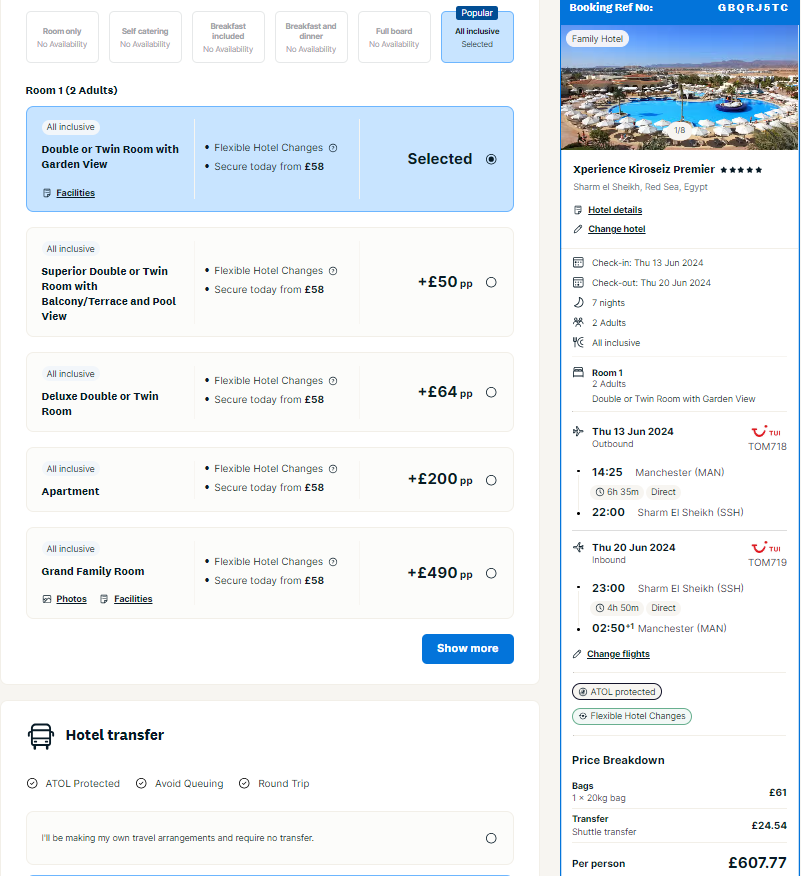The width and height of the screenshot is (801, 876).
Task: Click the hotel transfer bus icon
Action: pos(41,736)
